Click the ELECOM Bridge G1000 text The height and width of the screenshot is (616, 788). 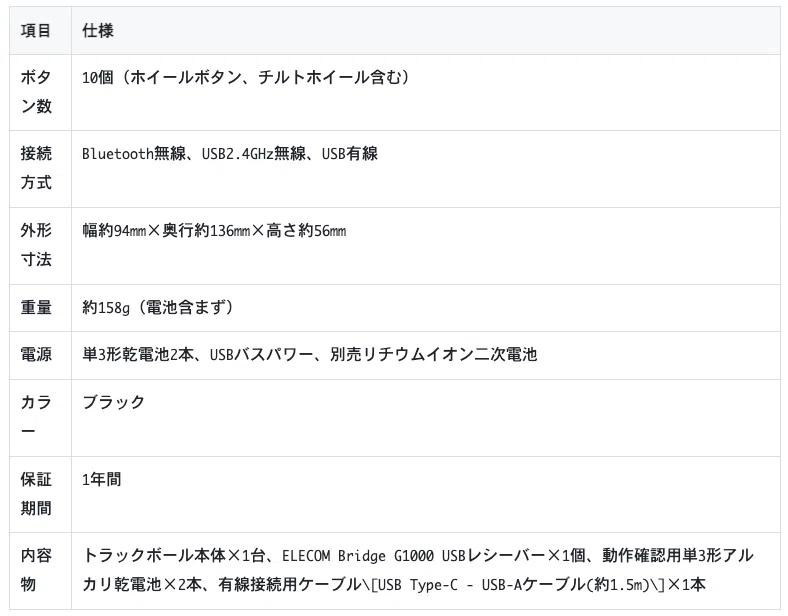pyautogui.click(x=358, y=556)
